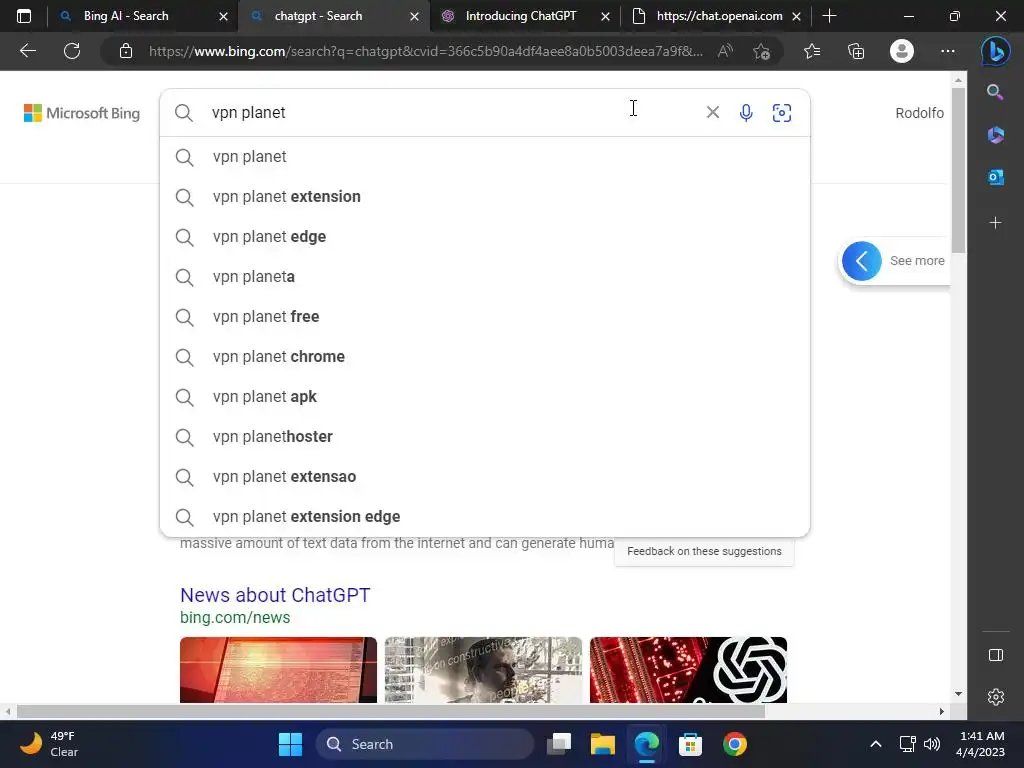Screen dimensions: 1024x768
Task: Choose suggestion "vpn planet apk"
Action: pos(485,396)
